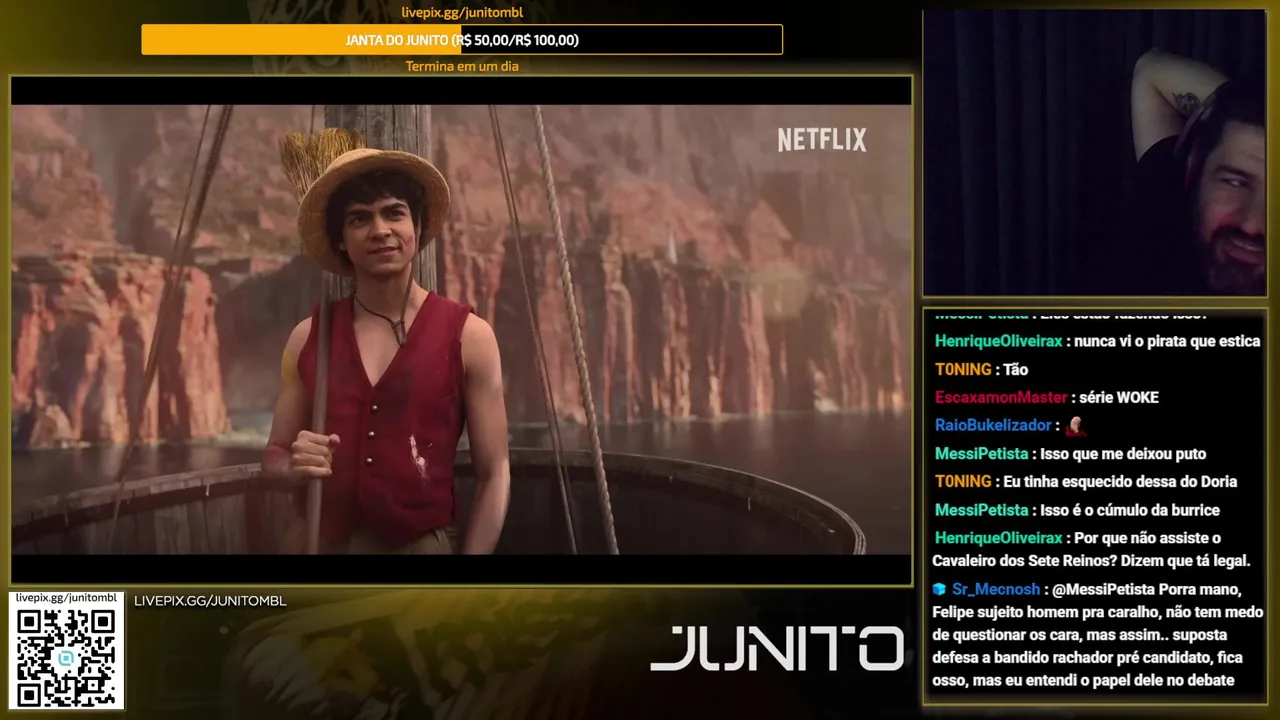Click the One Piece video frame

click(461, 329)
